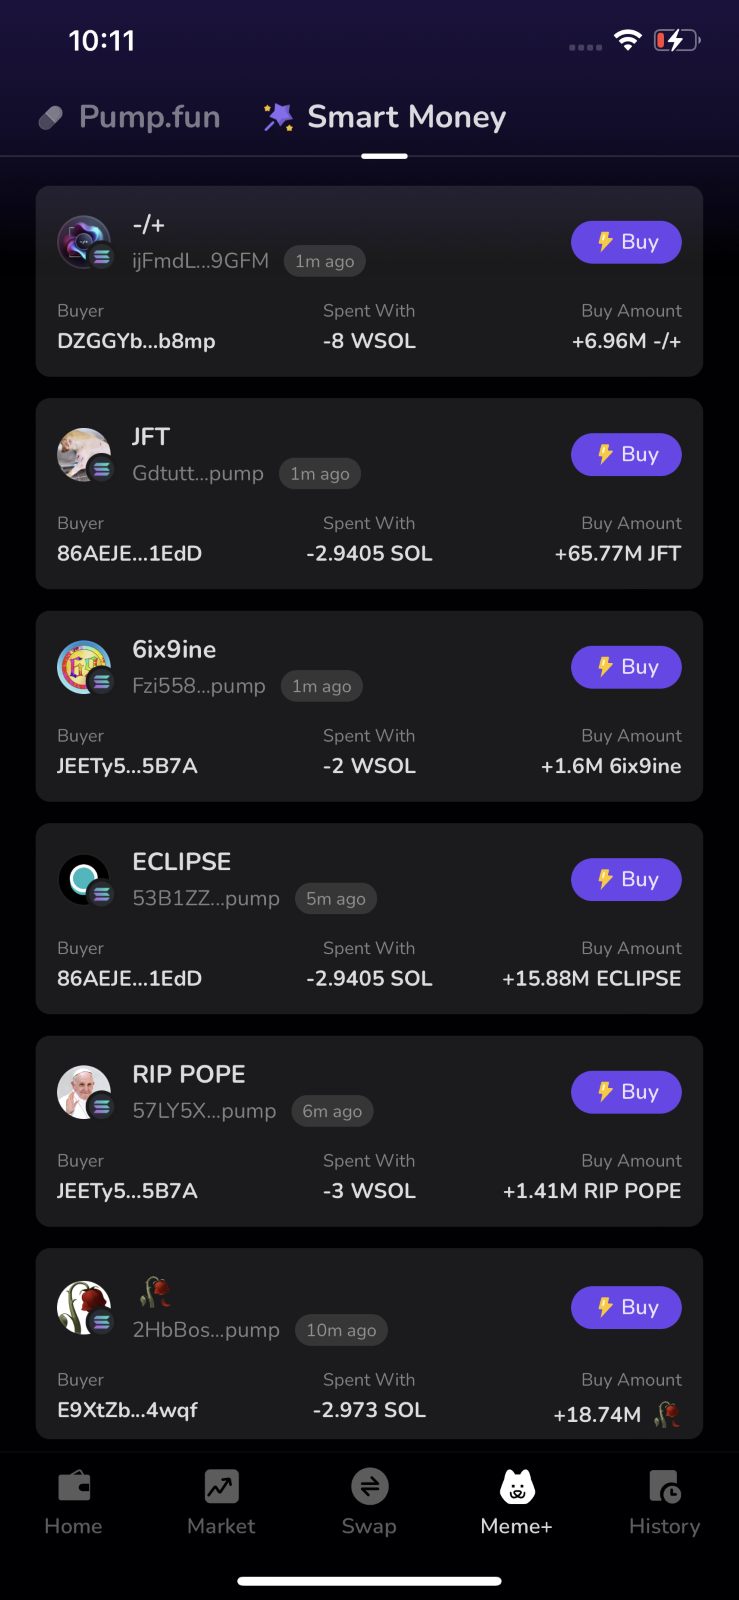Image resolution: width=739 pixels, height=1600 pixels.
Task: Tap the 6ix9ine token avatar
Action: pos(84,667)
